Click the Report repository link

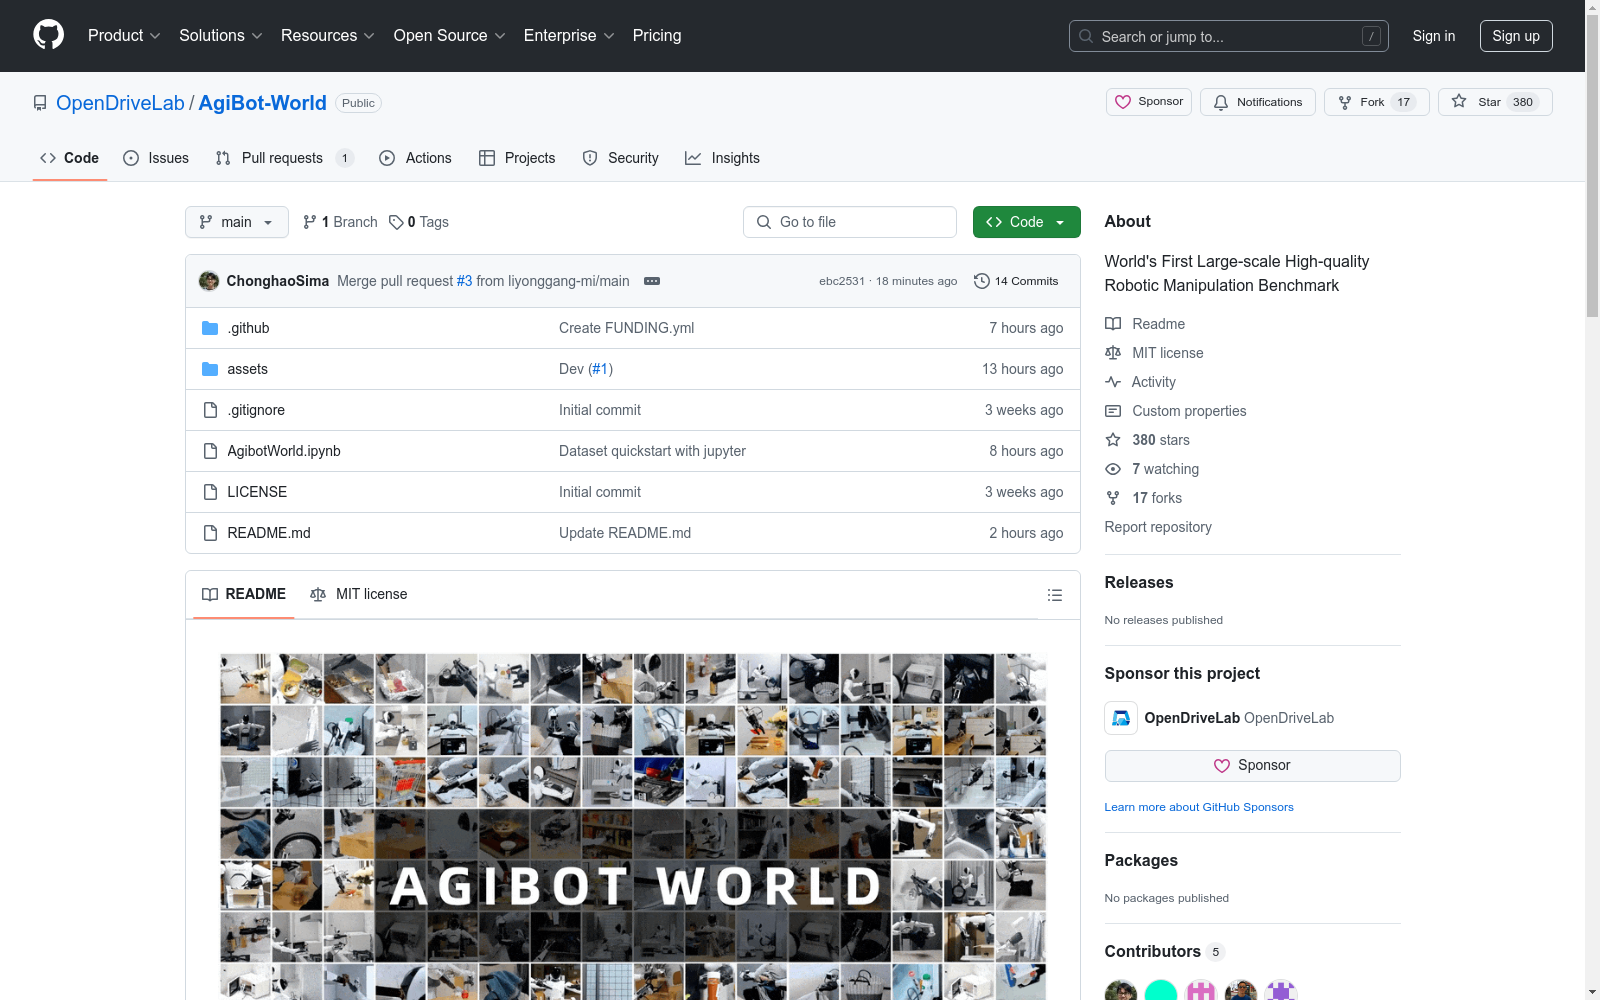pyautogui.click(x=1158, y=527)
